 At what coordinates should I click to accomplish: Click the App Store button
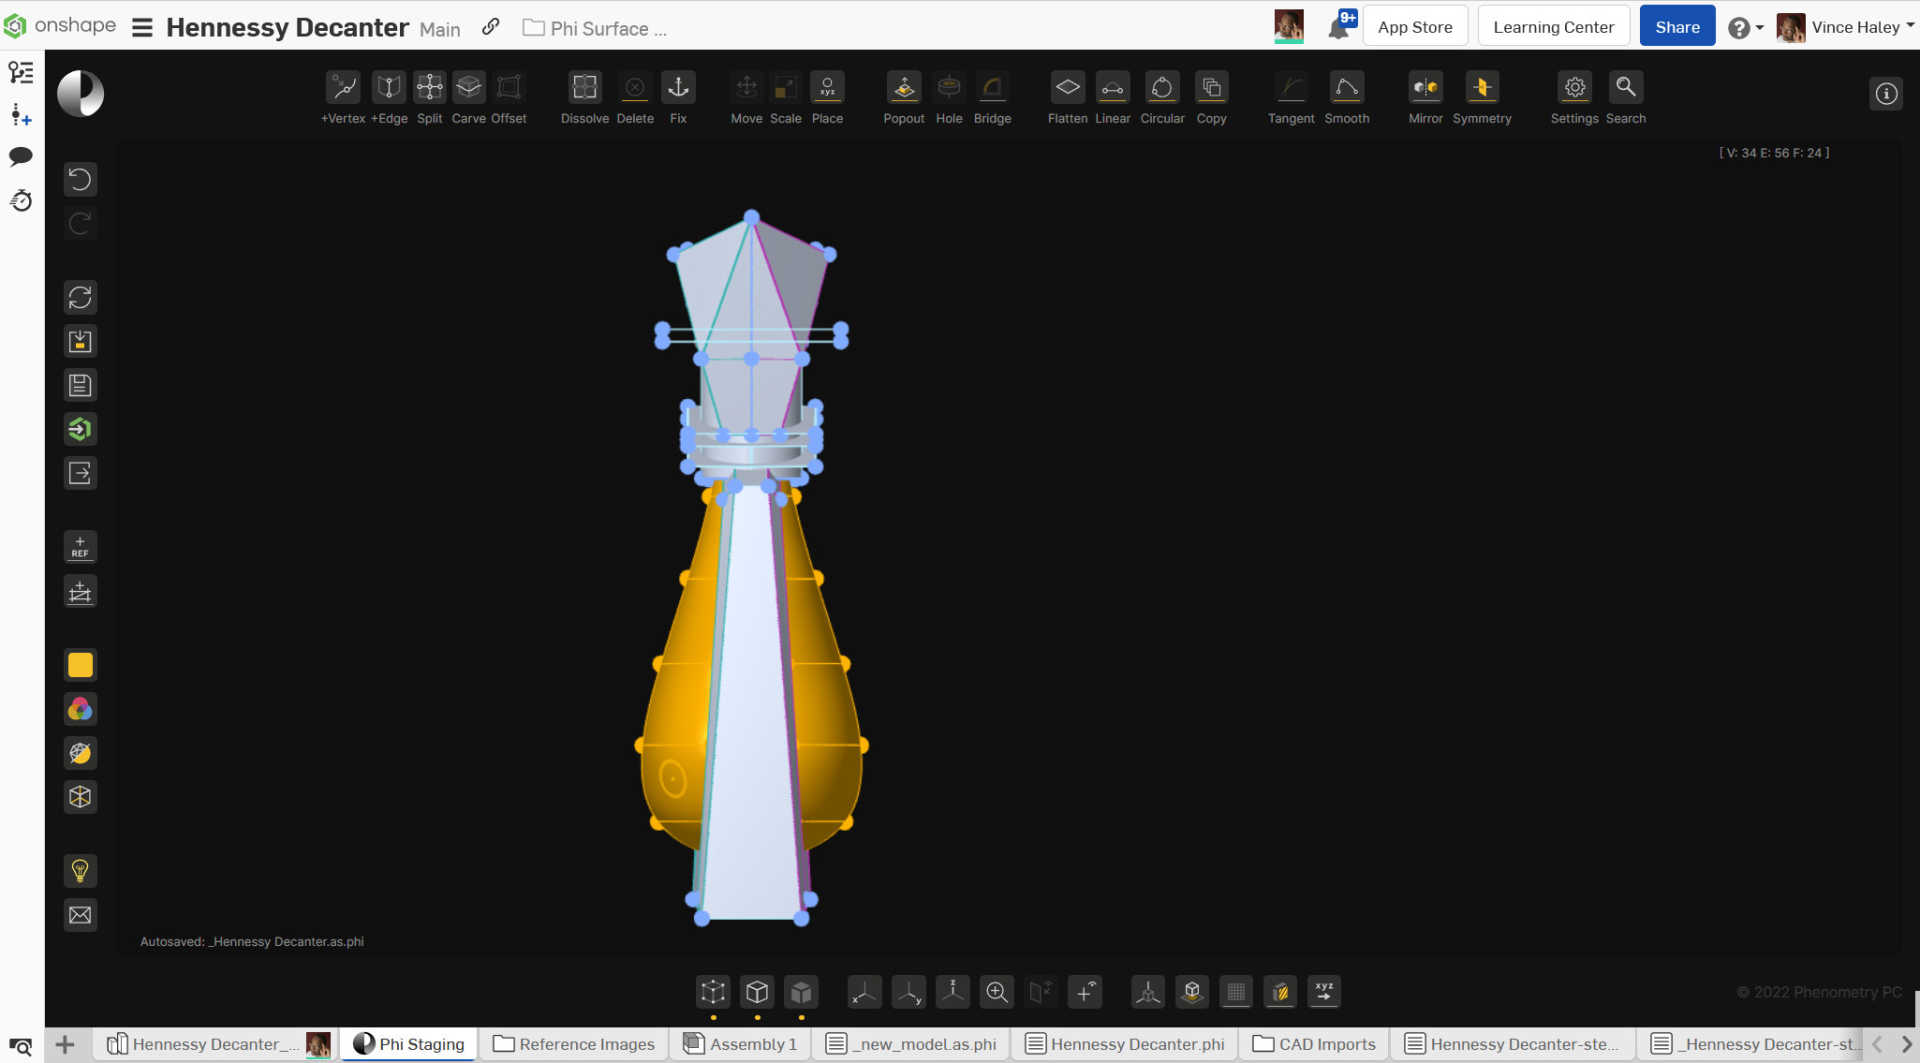(x=1415, y=27)
